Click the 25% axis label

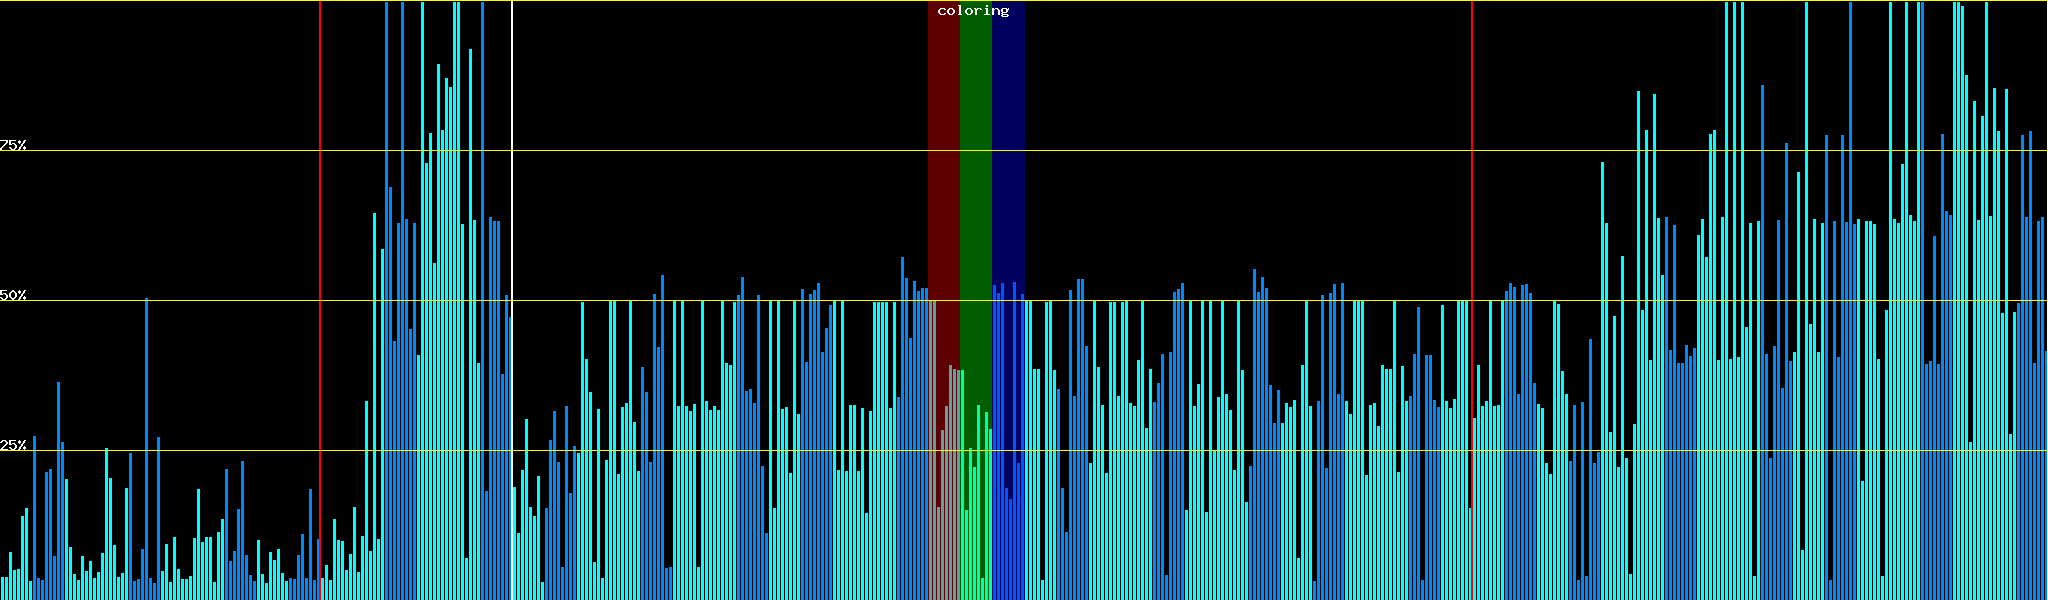[13, 445]
